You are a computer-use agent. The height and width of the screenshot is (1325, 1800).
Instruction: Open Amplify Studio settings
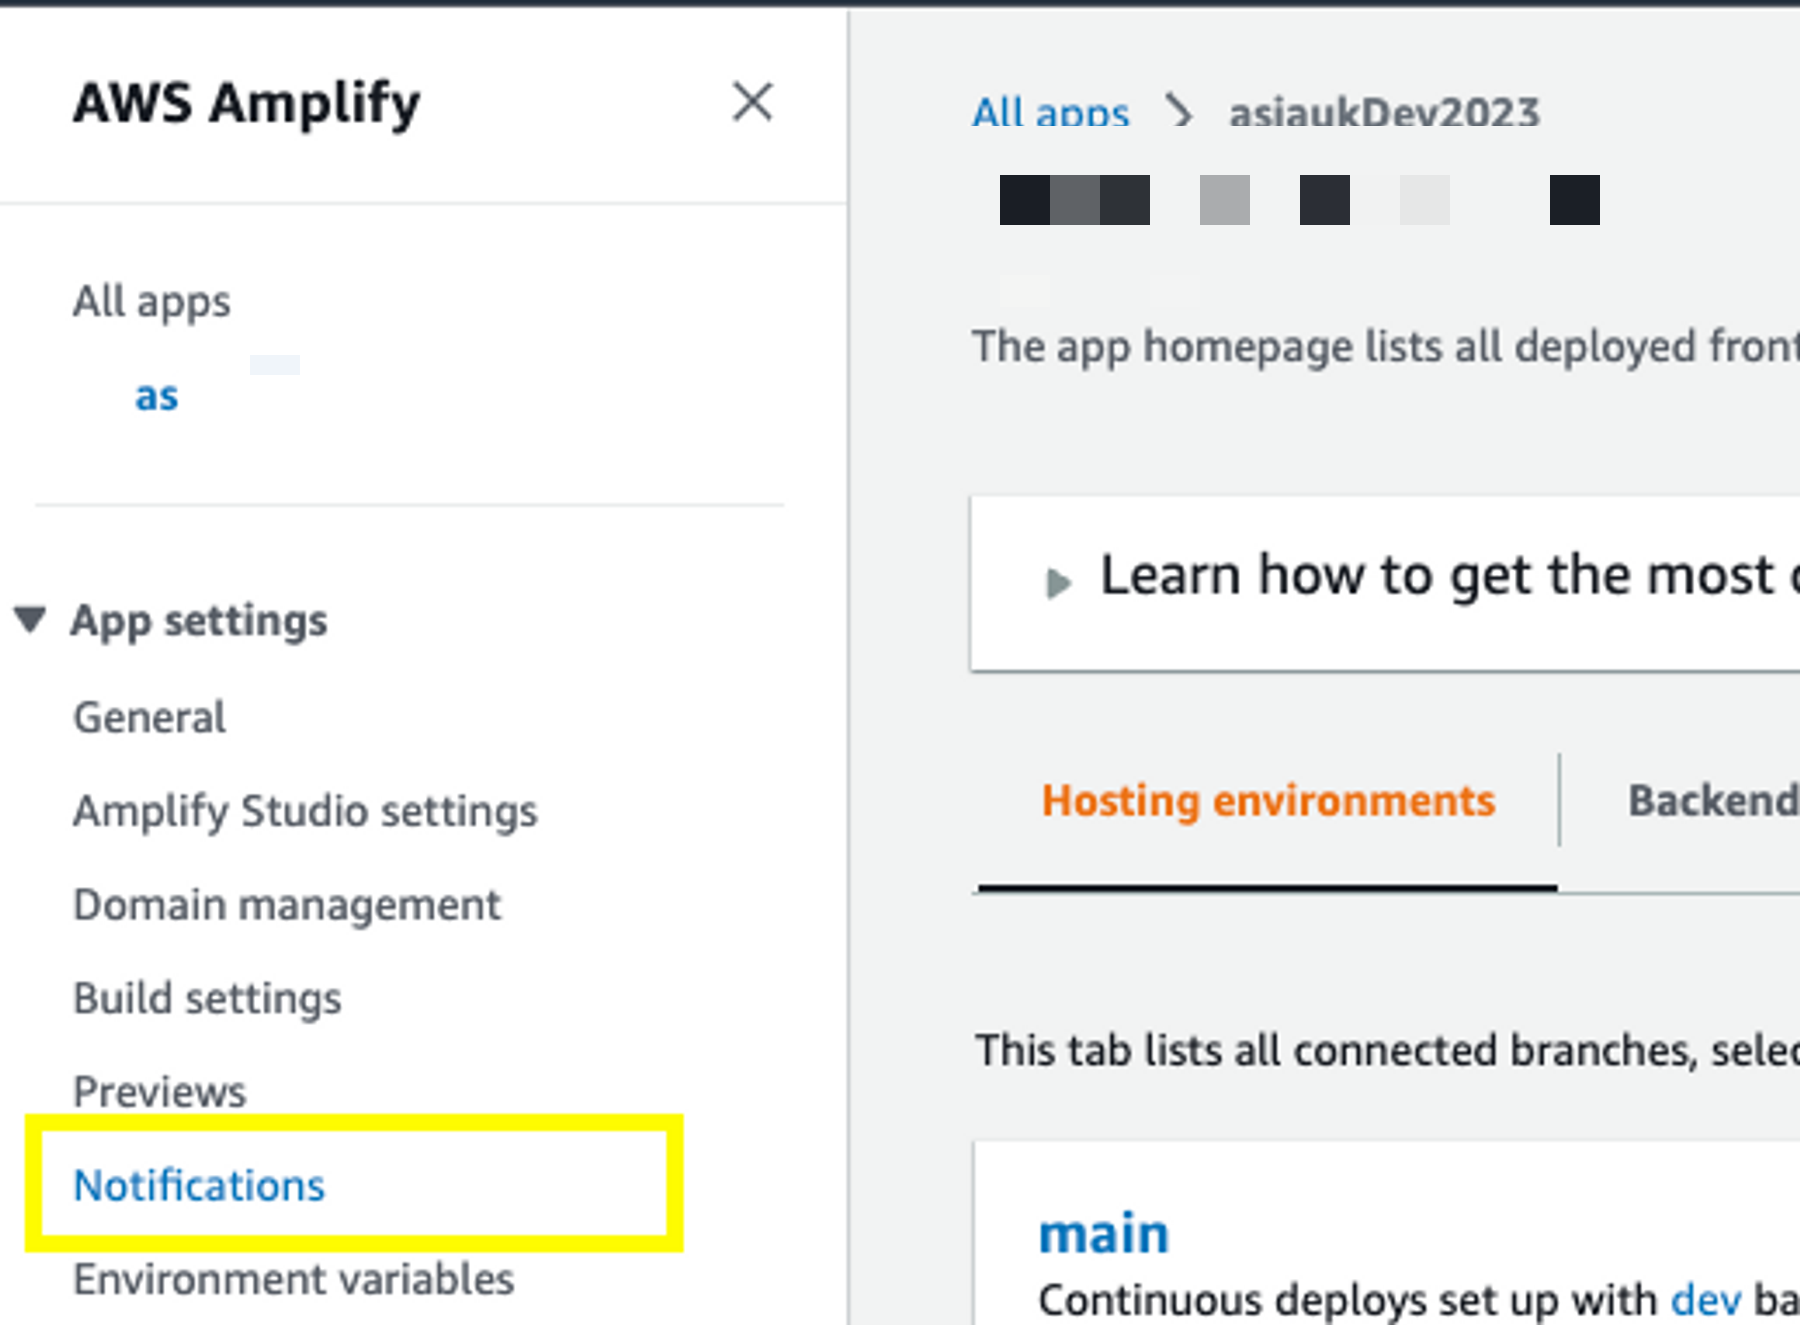[305, 811]
